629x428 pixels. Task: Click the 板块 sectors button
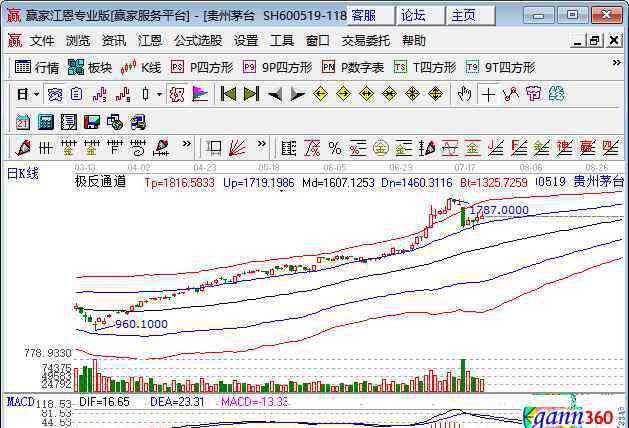coord(90,67)
